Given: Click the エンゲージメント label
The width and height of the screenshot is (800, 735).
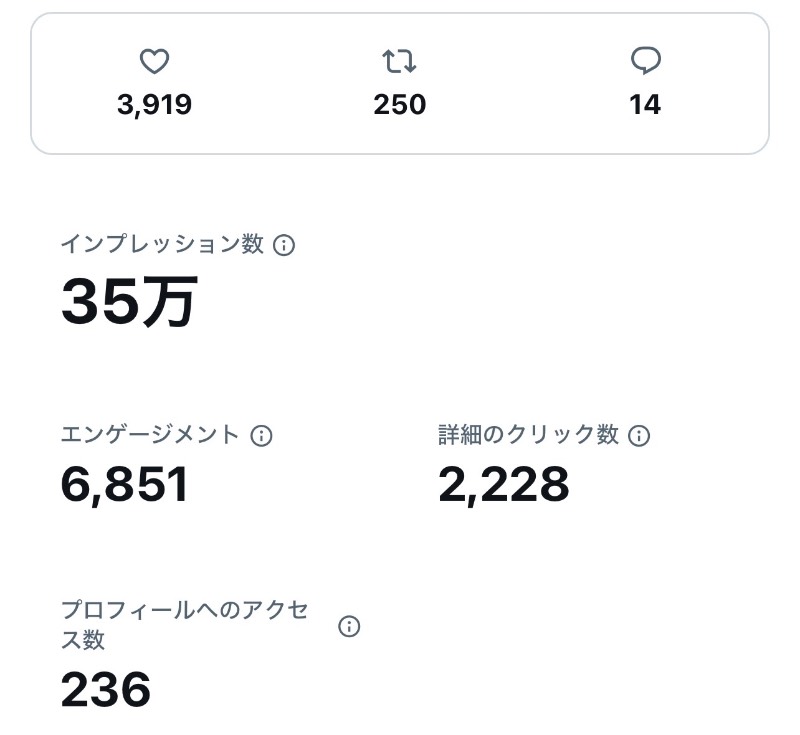Looking at the screenshot, I should point(150,435).
